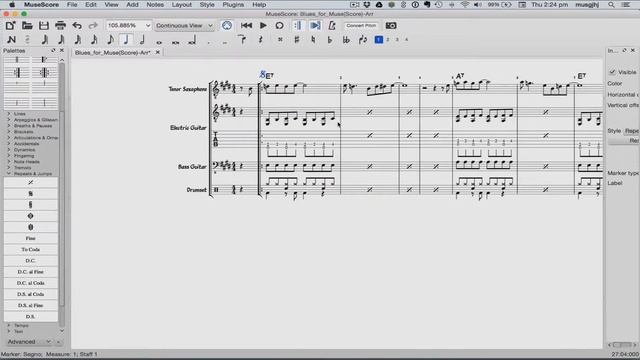Open the Plugins menu
This screenshot has width=640, height=360.
click(x=233, y=5)
